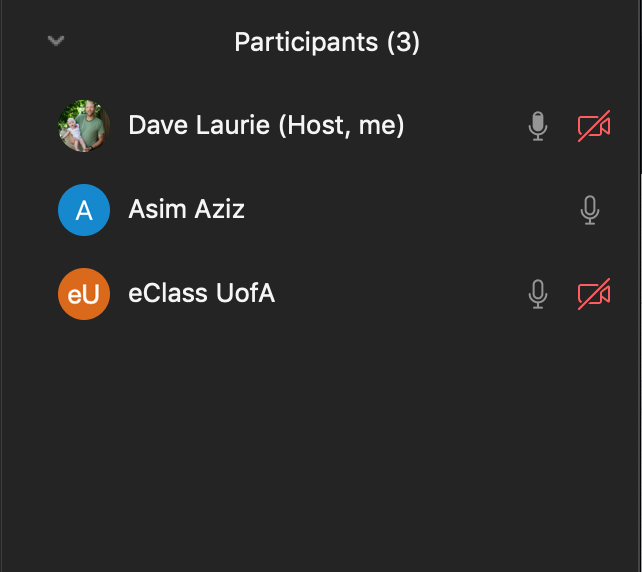Click the '(3)' participant count
This screenshot has width=642, height=572.
coord(403,42)
